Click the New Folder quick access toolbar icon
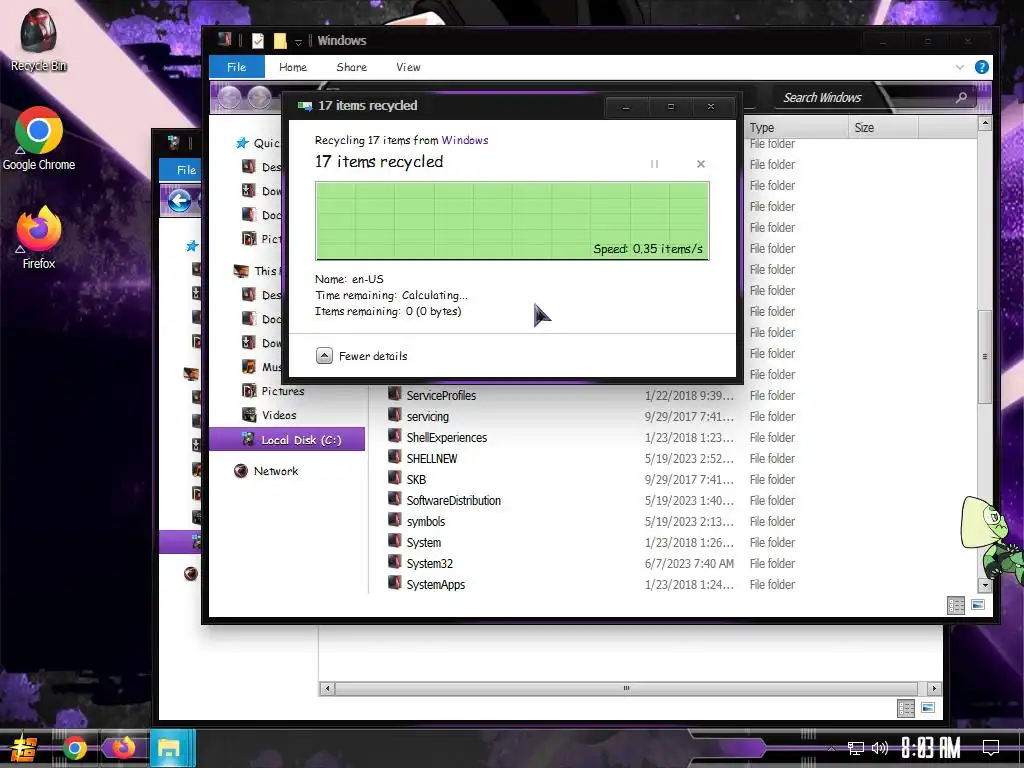Viewport: 1024px width, 768px height. tap(280, 41)
